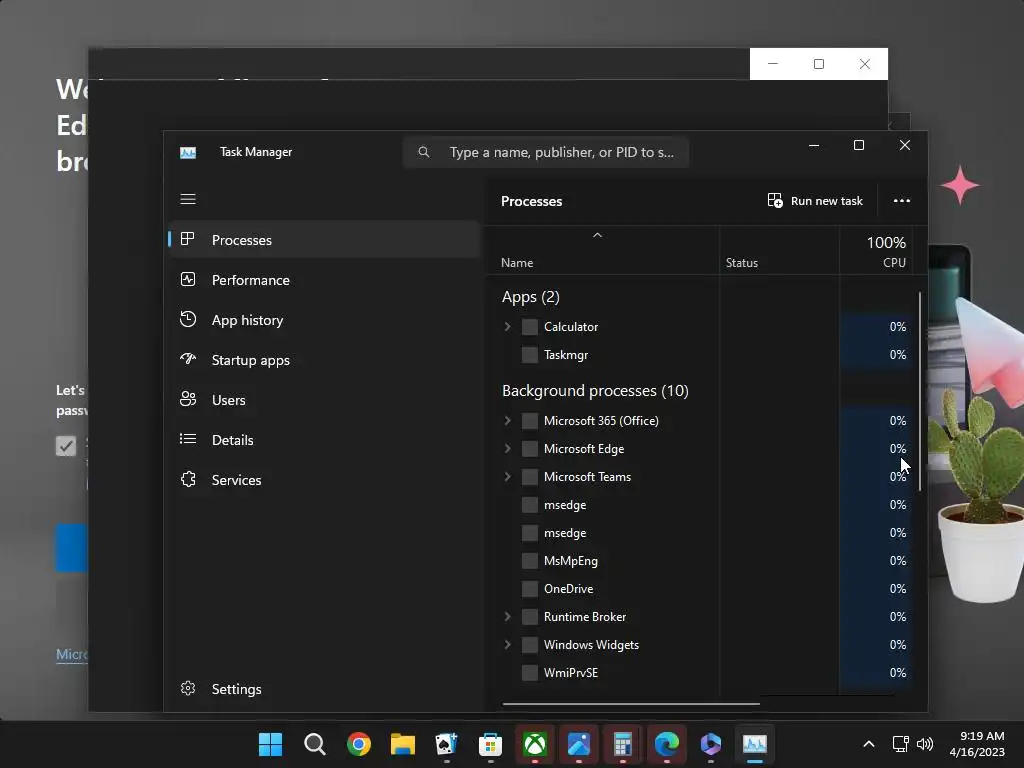This screenshot has height=768, width=1024.
Task: Expand the Microsoft Edge process group
Action: tap(507, 449)
